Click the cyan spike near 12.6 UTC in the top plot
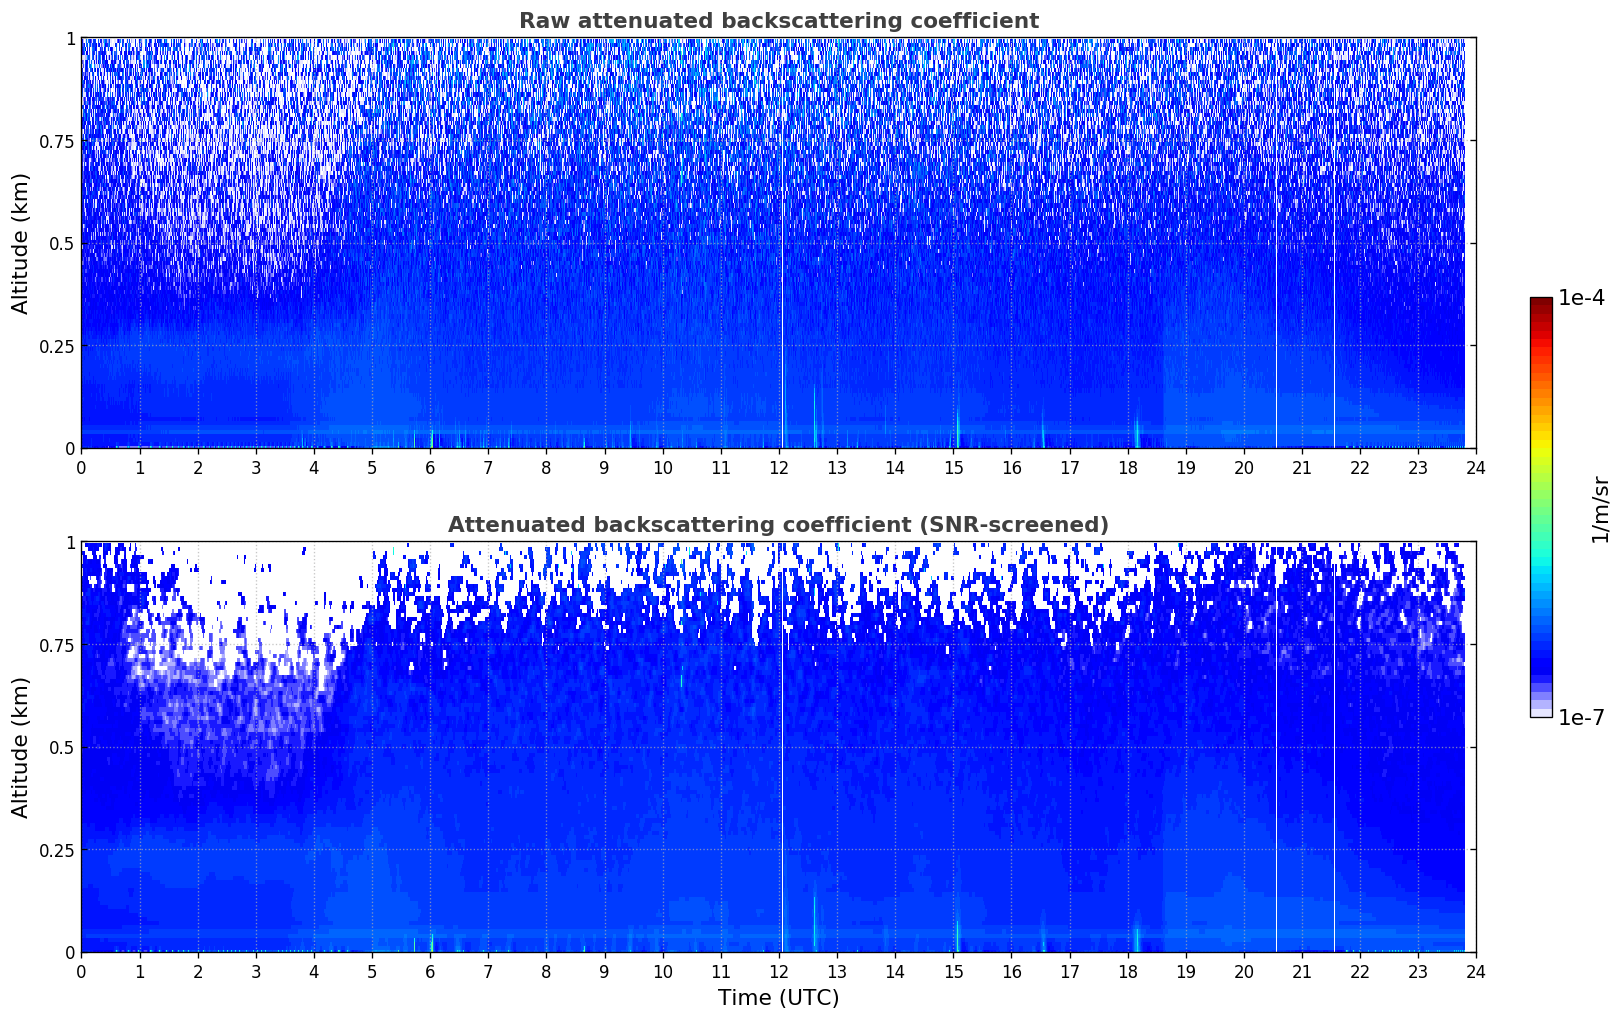The image size is (1621, 1020). tap(815, 415)
